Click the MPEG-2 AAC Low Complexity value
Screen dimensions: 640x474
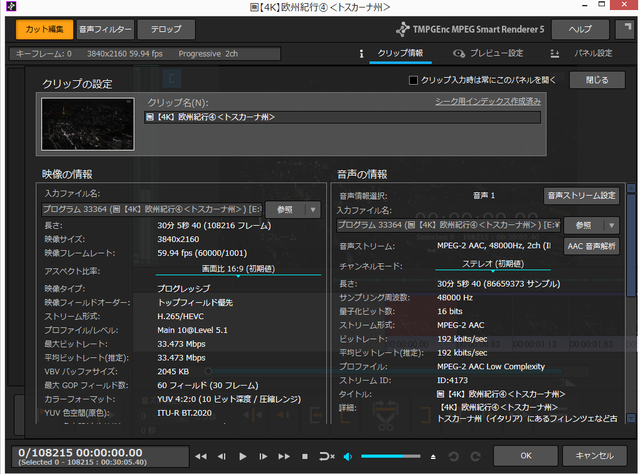click(491, 367)
